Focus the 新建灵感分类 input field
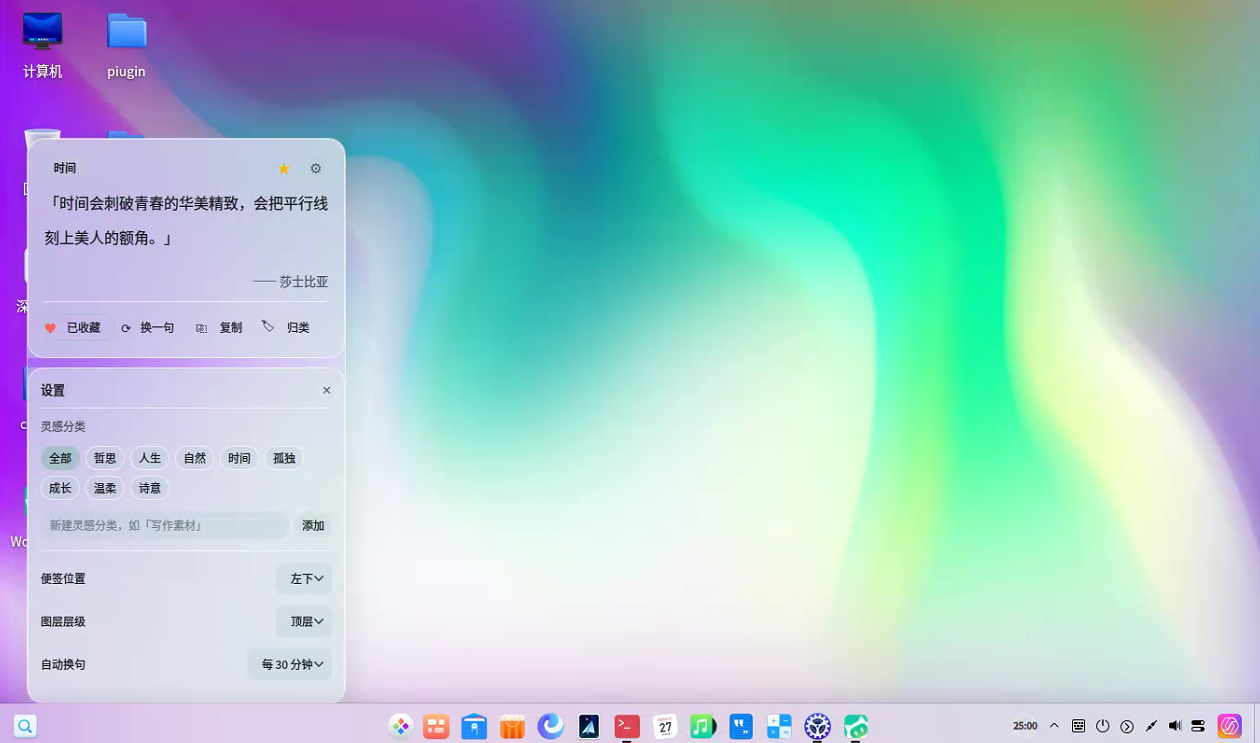The width and height of the screenshot is (1260, 743). point(165,525)
